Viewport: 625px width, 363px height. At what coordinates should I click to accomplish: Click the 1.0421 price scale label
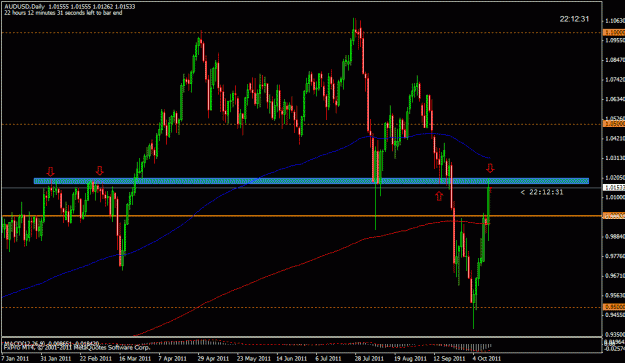coord(615,138)
